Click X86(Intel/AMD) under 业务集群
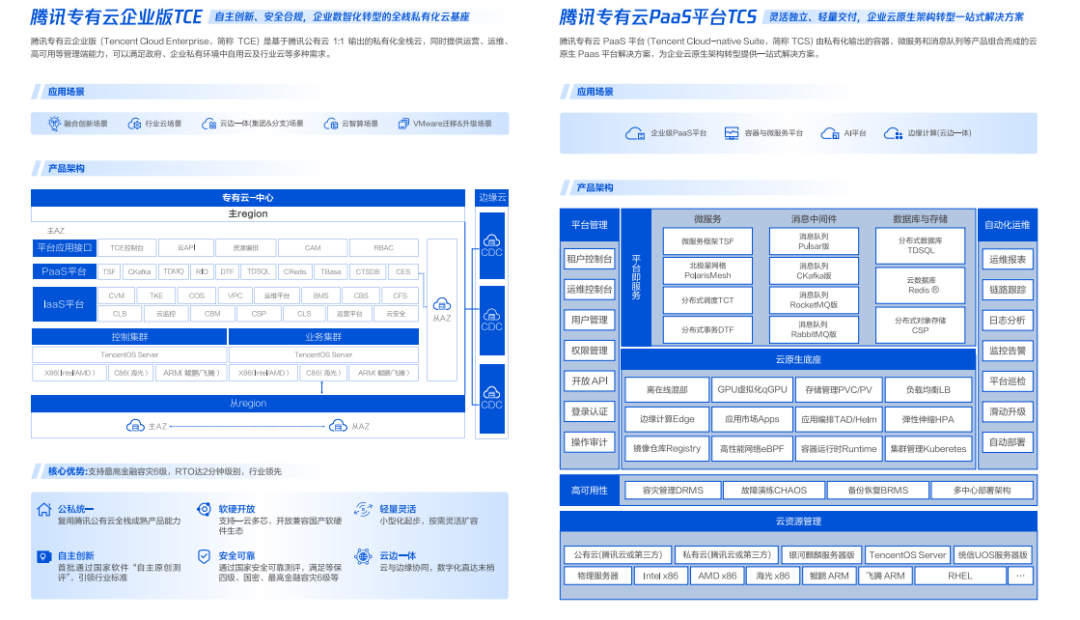The width and height of the screenshot is (1080, 620). point(263,373)
